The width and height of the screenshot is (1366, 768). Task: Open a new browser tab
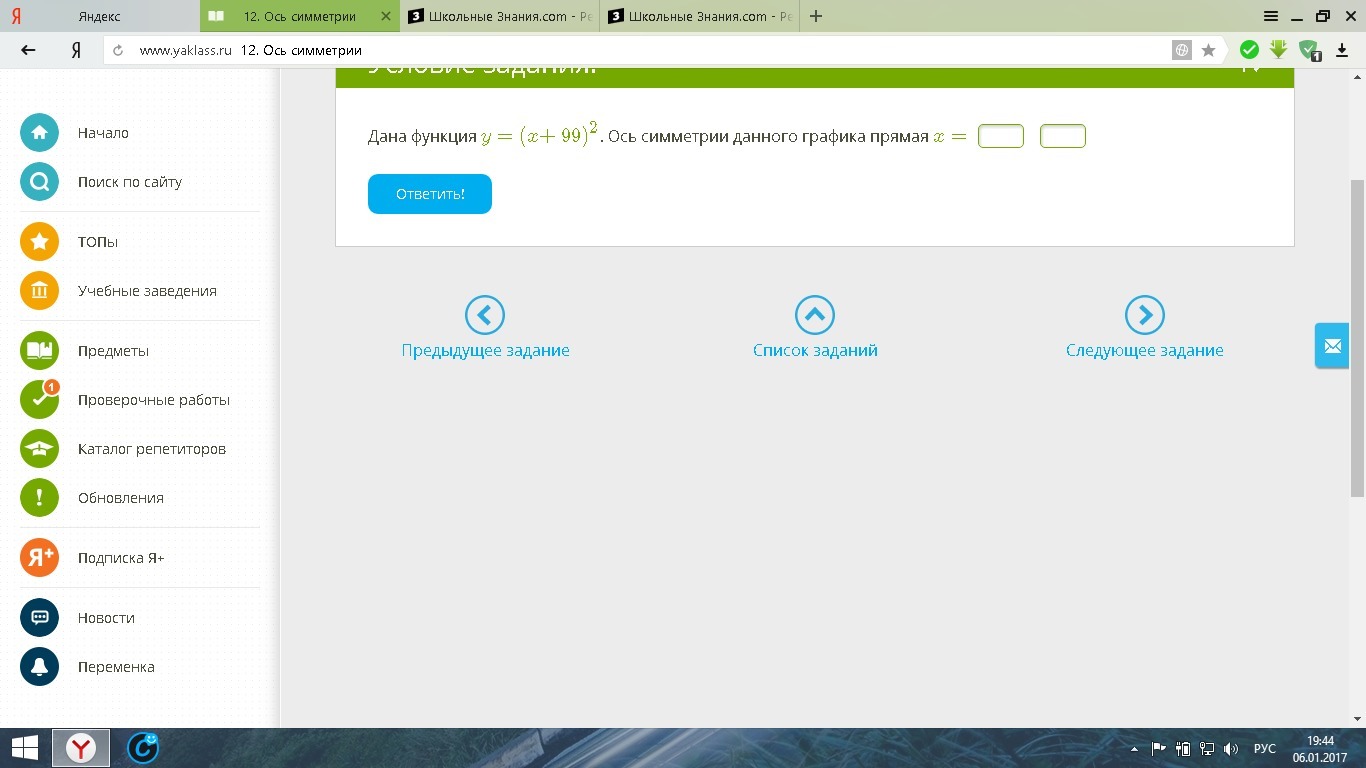(x=816, y=16)
